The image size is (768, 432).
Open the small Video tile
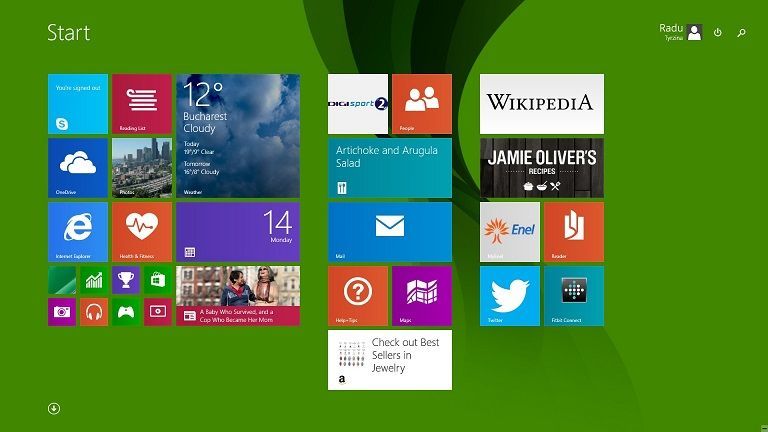[x=158, y=312]
